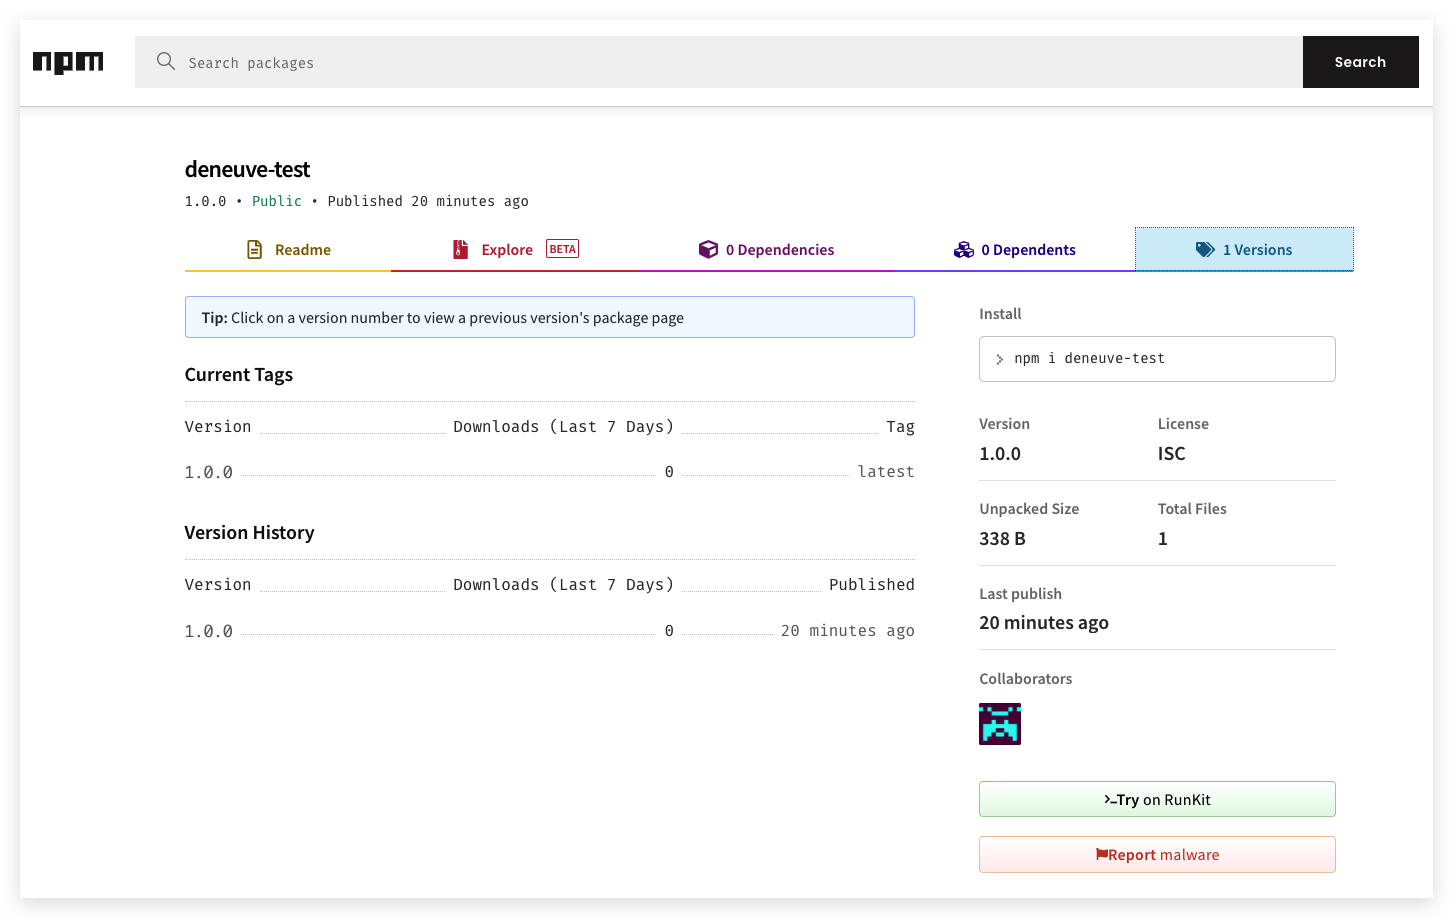Image resolution: width=1453 pixels, height=918 pixels.
Task: Click the ISC license value
Action: (1172, 454)
